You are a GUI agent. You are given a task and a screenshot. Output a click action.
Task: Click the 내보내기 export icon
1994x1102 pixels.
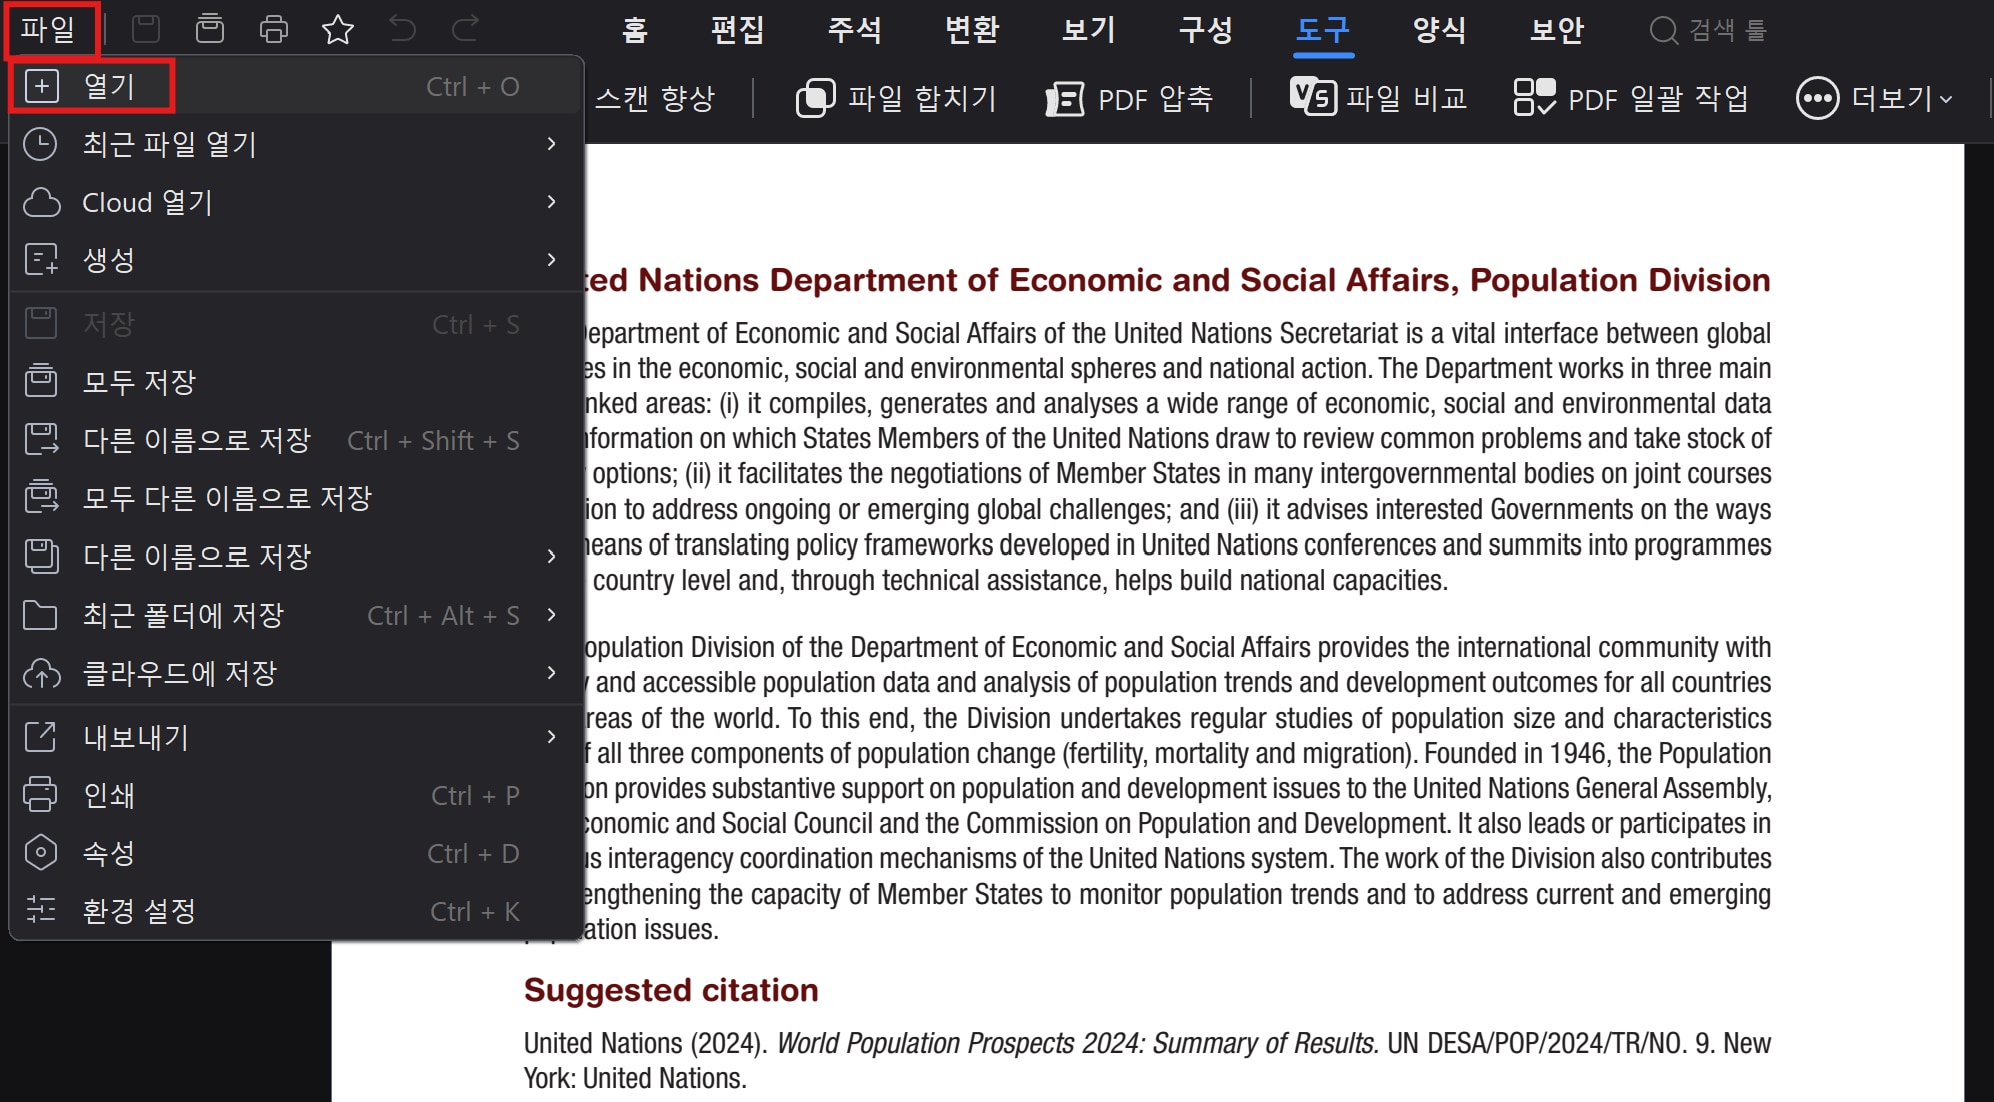(x=40, y=737)
